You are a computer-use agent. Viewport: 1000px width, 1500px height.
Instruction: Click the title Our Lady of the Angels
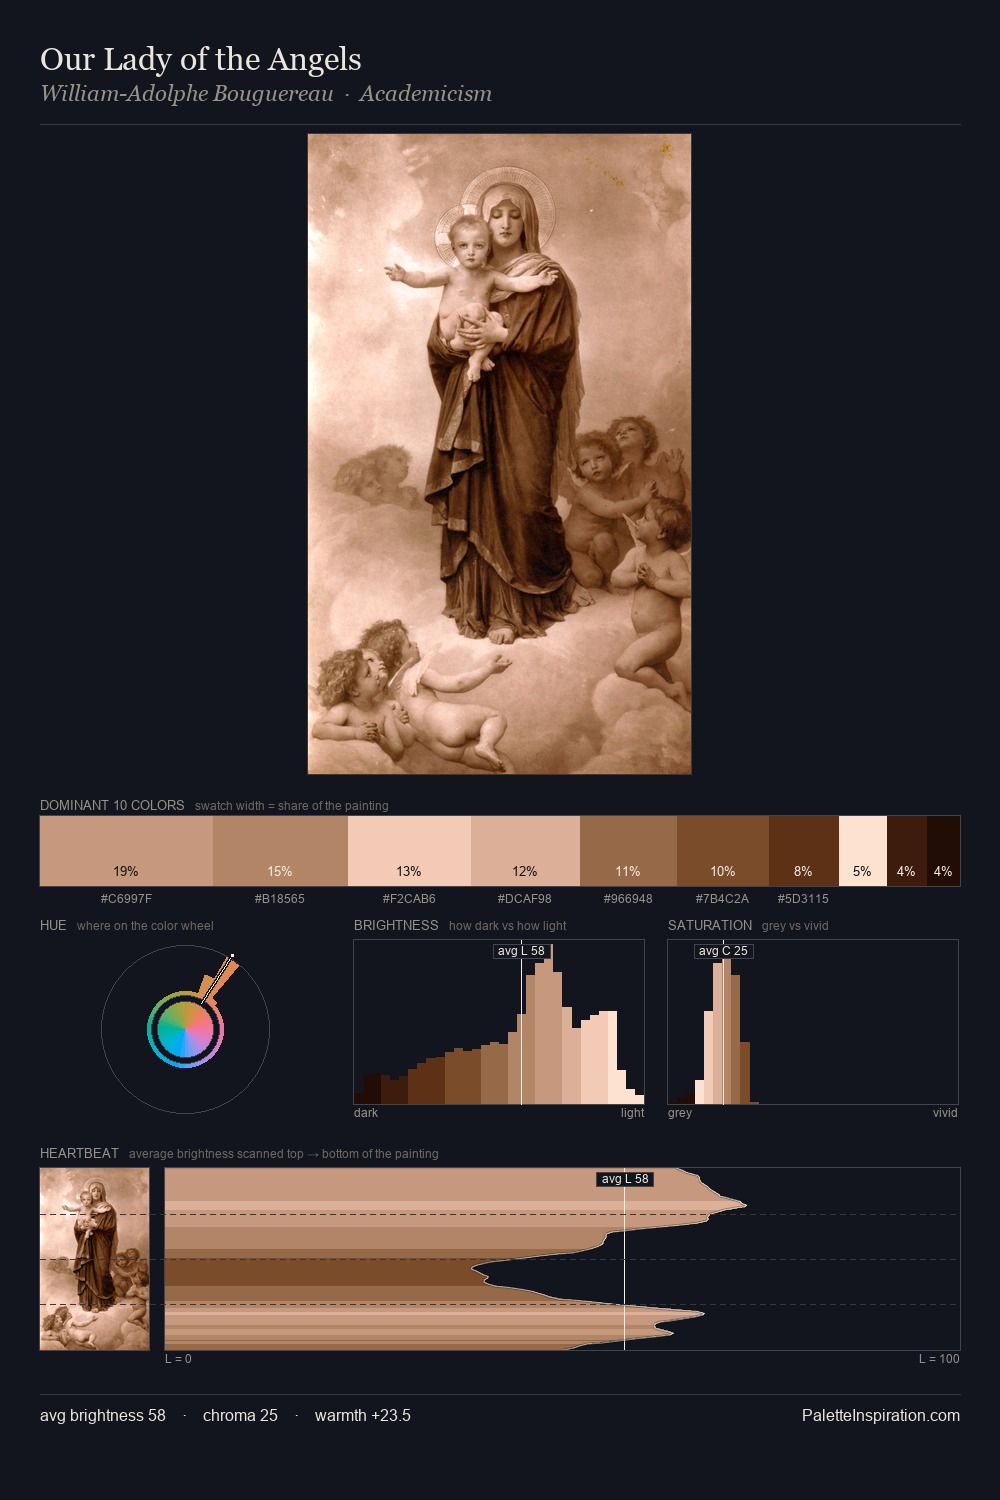point(201,59)
